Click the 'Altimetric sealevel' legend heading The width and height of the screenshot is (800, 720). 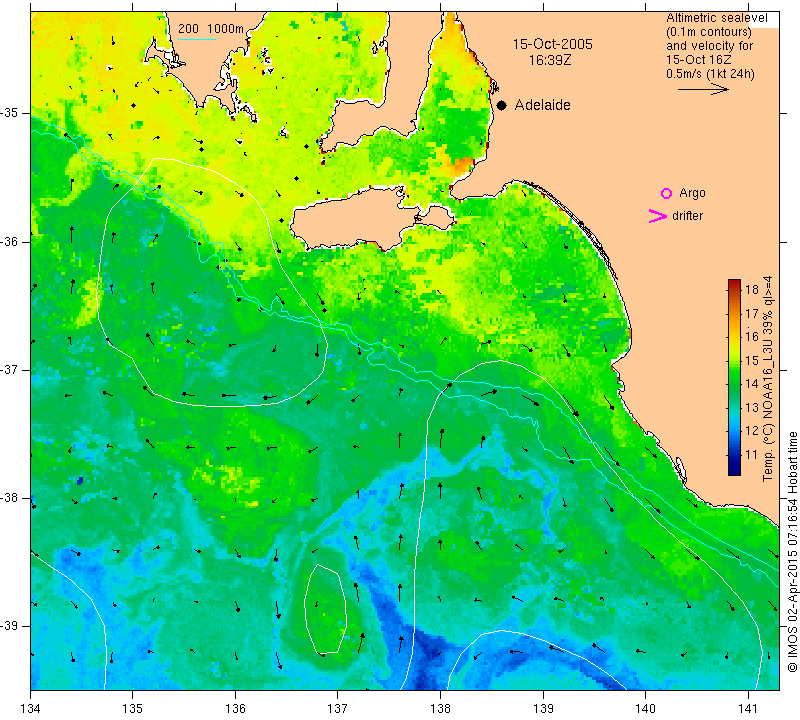click(x=717, y=18)
